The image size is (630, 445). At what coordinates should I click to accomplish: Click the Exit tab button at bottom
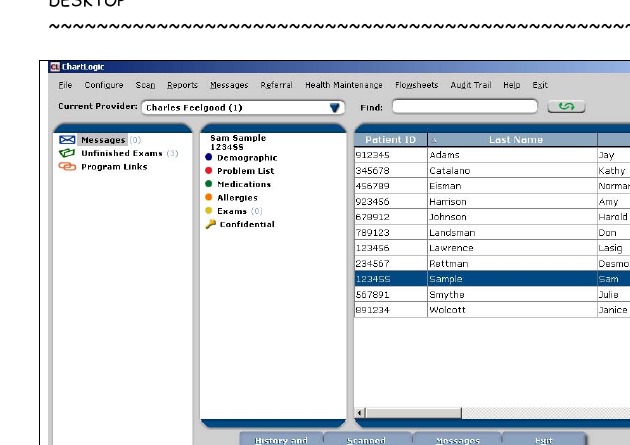point(544,439)
